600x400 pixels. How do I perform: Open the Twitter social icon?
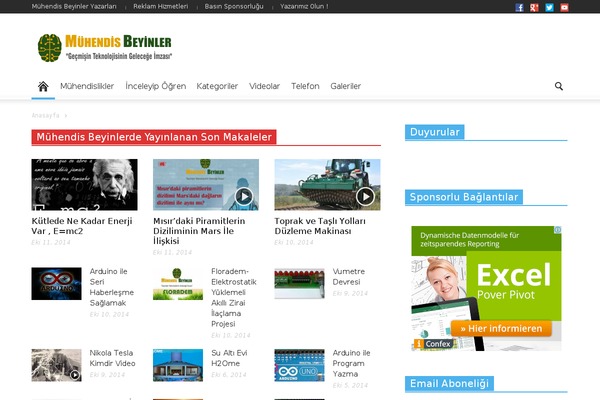pos(549,8)
